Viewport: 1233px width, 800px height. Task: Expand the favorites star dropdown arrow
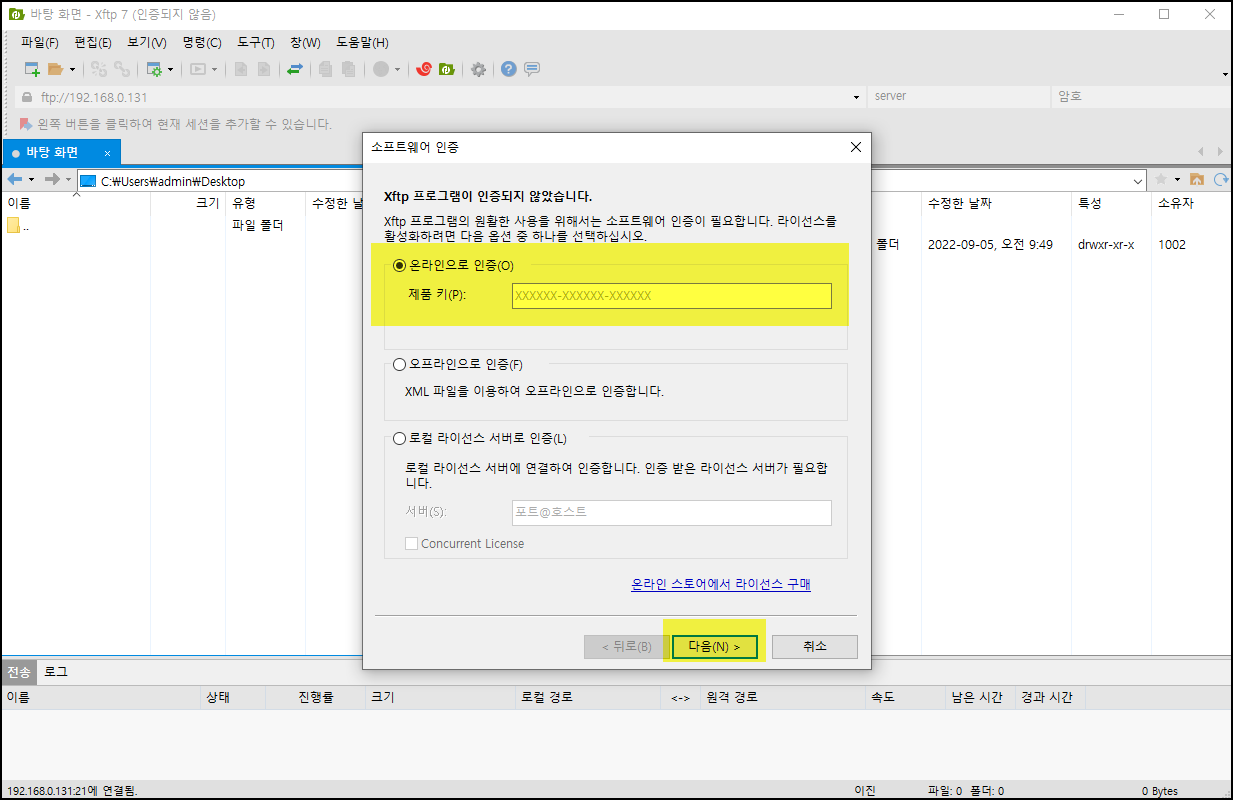tap(1177, 180)
